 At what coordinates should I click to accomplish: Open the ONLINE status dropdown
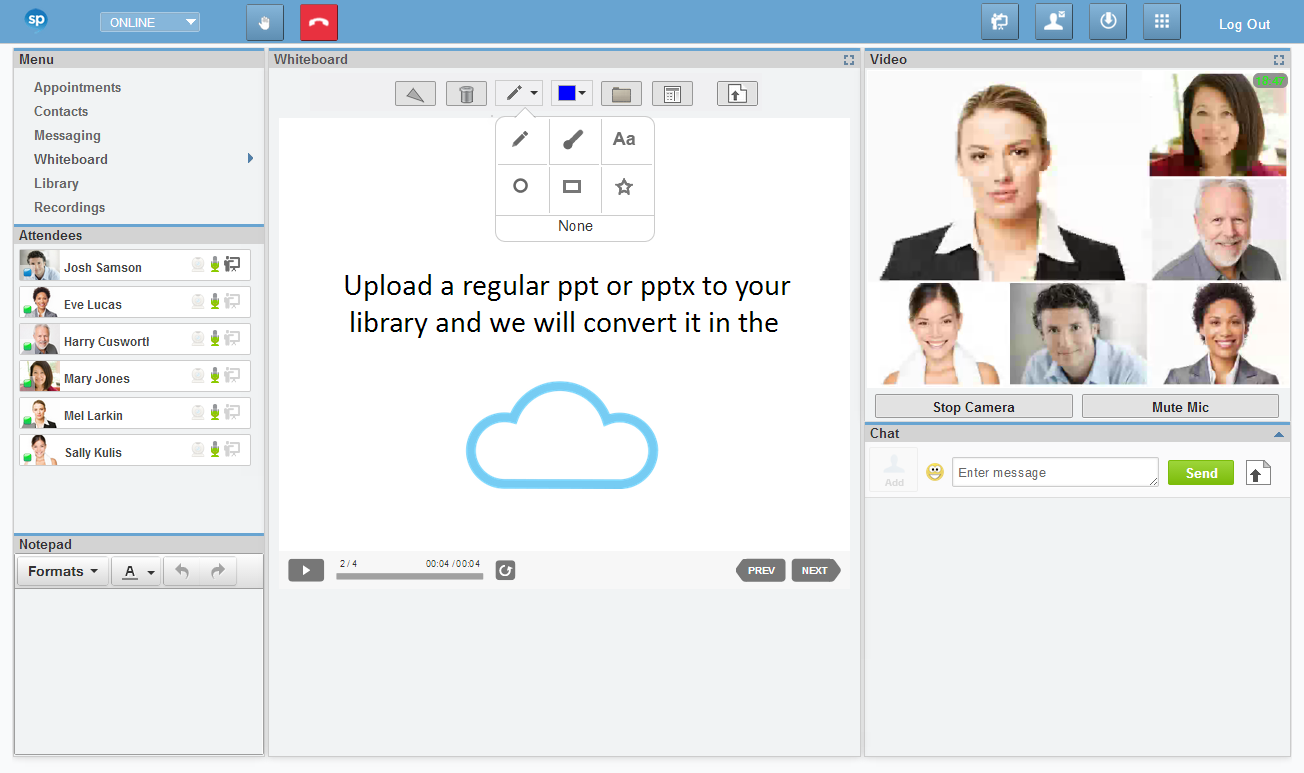(150, 22)
